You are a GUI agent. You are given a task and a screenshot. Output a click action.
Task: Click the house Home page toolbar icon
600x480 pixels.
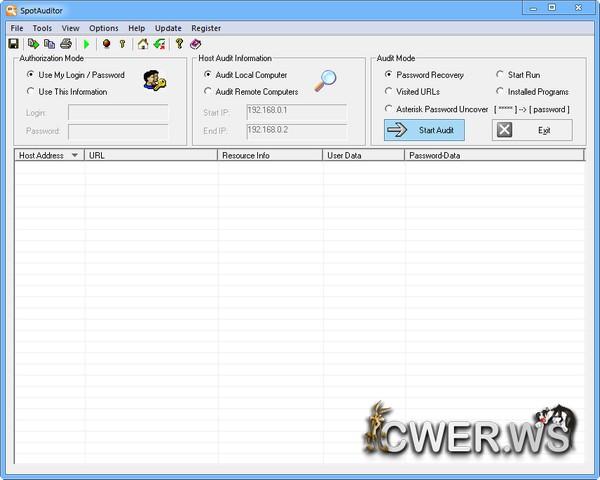click(143, 44)
